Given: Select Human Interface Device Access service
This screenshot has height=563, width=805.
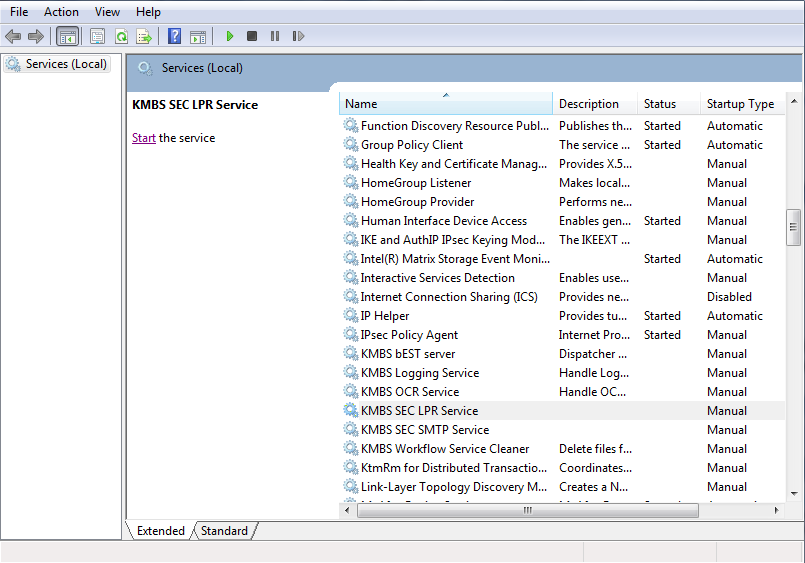Looking at the screenshot, I should click(563, 220).
